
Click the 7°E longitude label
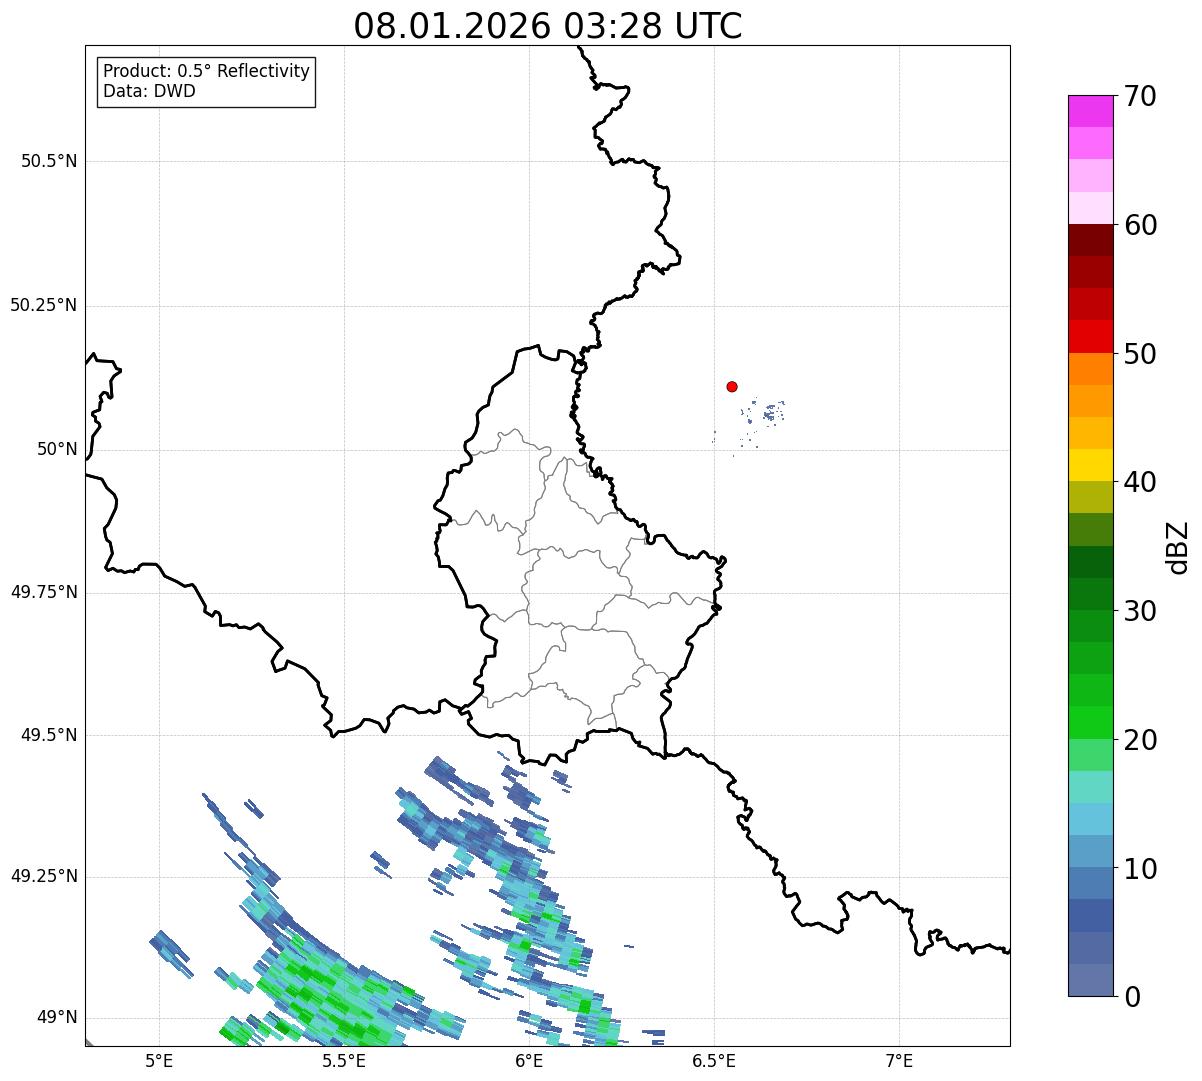coord(900,1060)
